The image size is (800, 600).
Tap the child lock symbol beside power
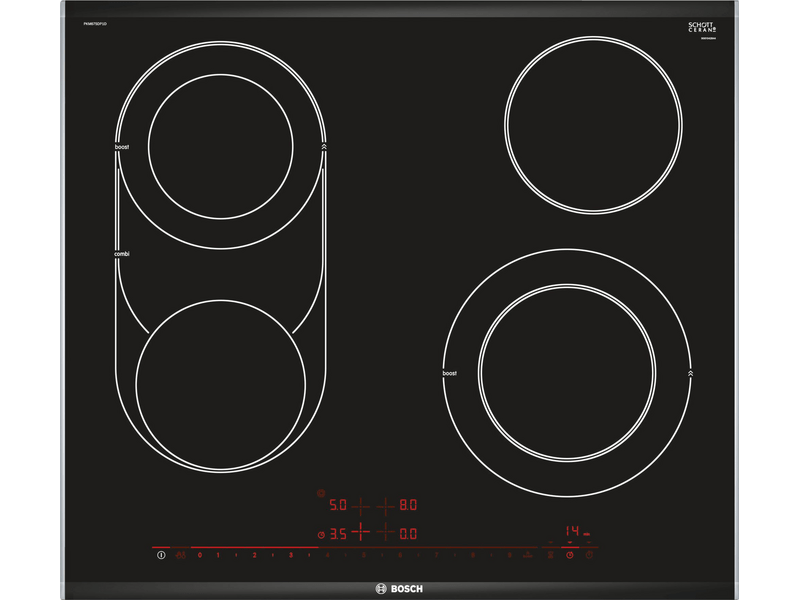click(180, 554)
